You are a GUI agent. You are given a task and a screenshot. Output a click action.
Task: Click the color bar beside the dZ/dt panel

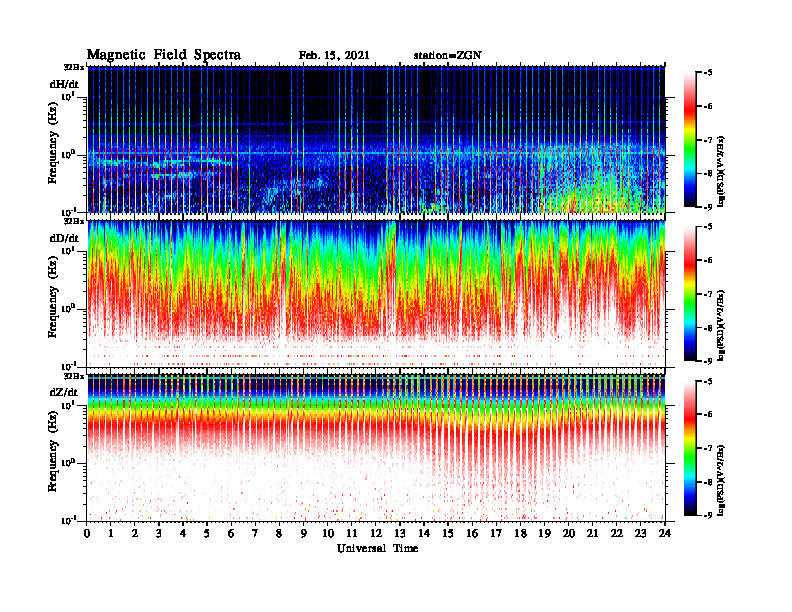click(690, 448)
